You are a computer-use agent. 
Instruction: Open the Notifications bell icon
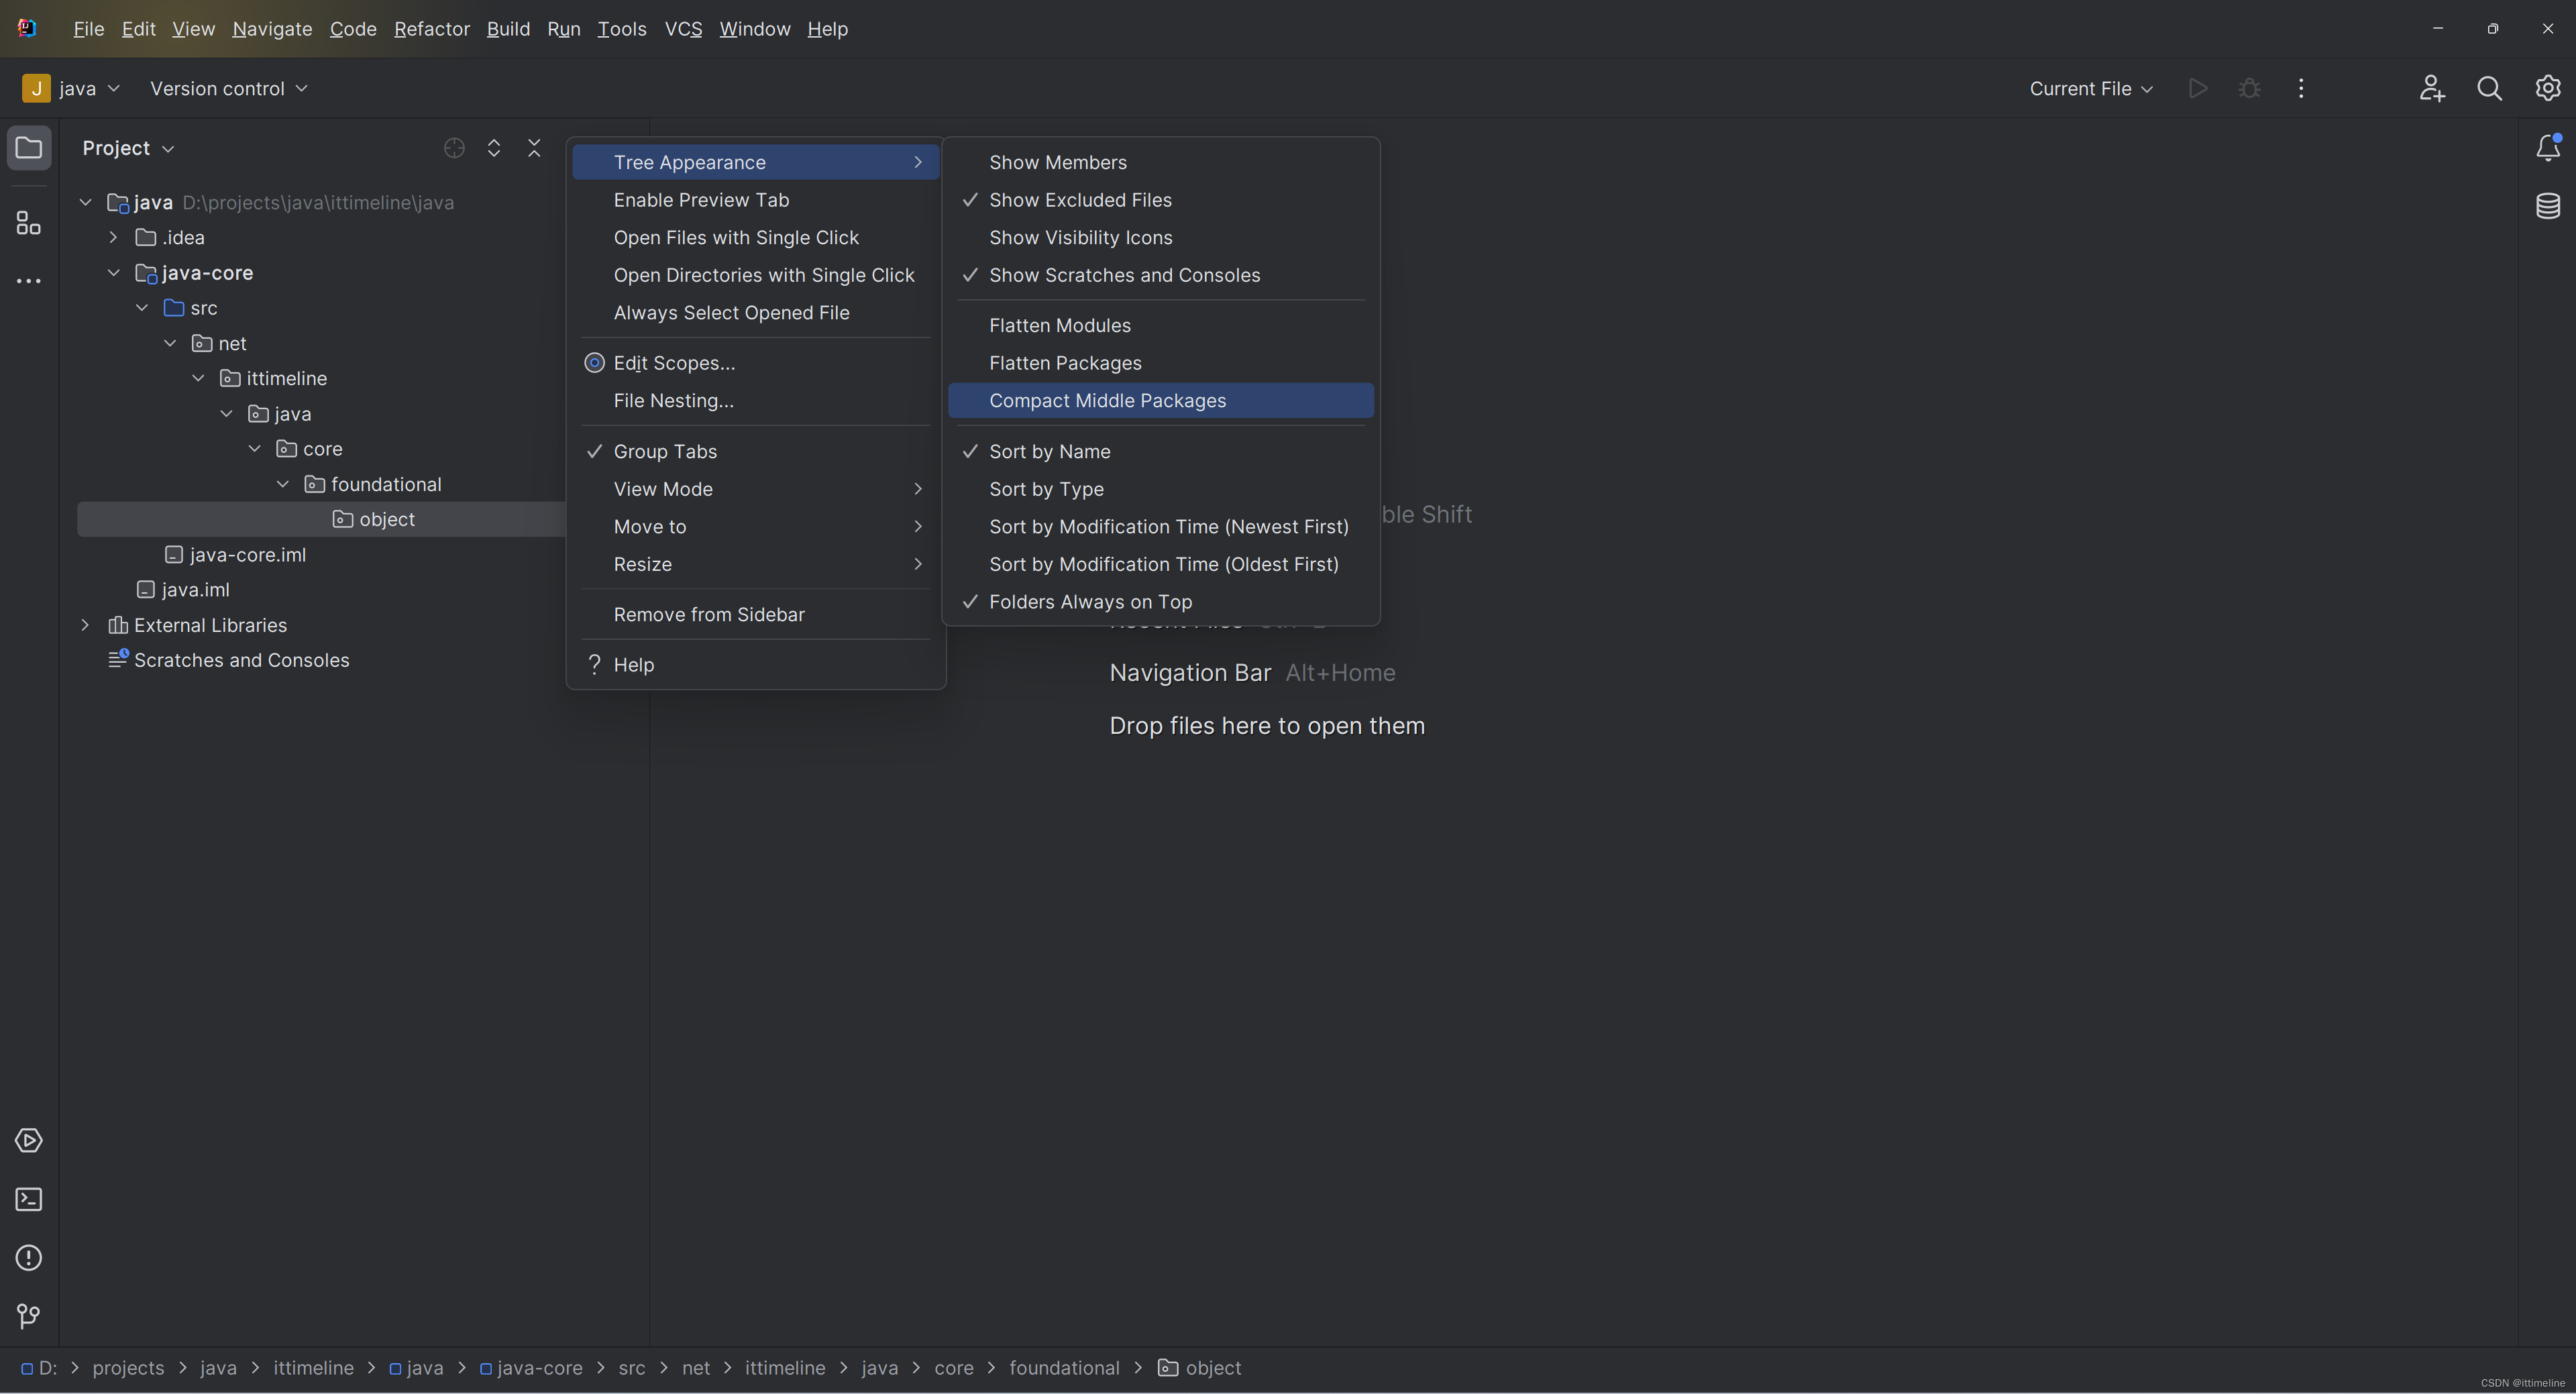click(2548, 148)
